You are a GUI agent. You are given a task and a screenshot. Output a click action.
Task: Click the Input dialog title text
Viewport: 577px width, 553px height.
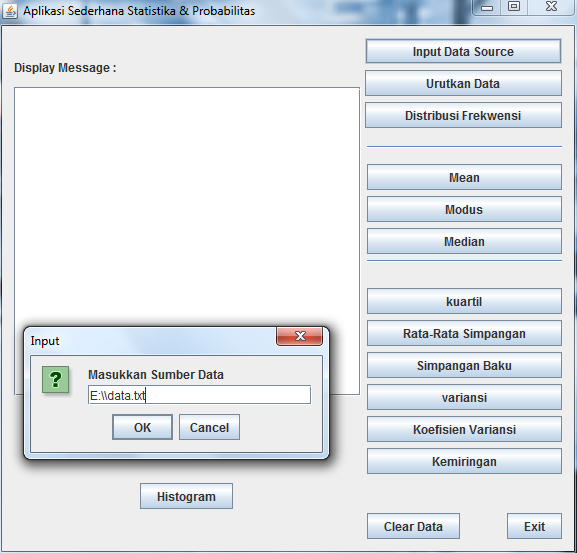pos(45,341)
